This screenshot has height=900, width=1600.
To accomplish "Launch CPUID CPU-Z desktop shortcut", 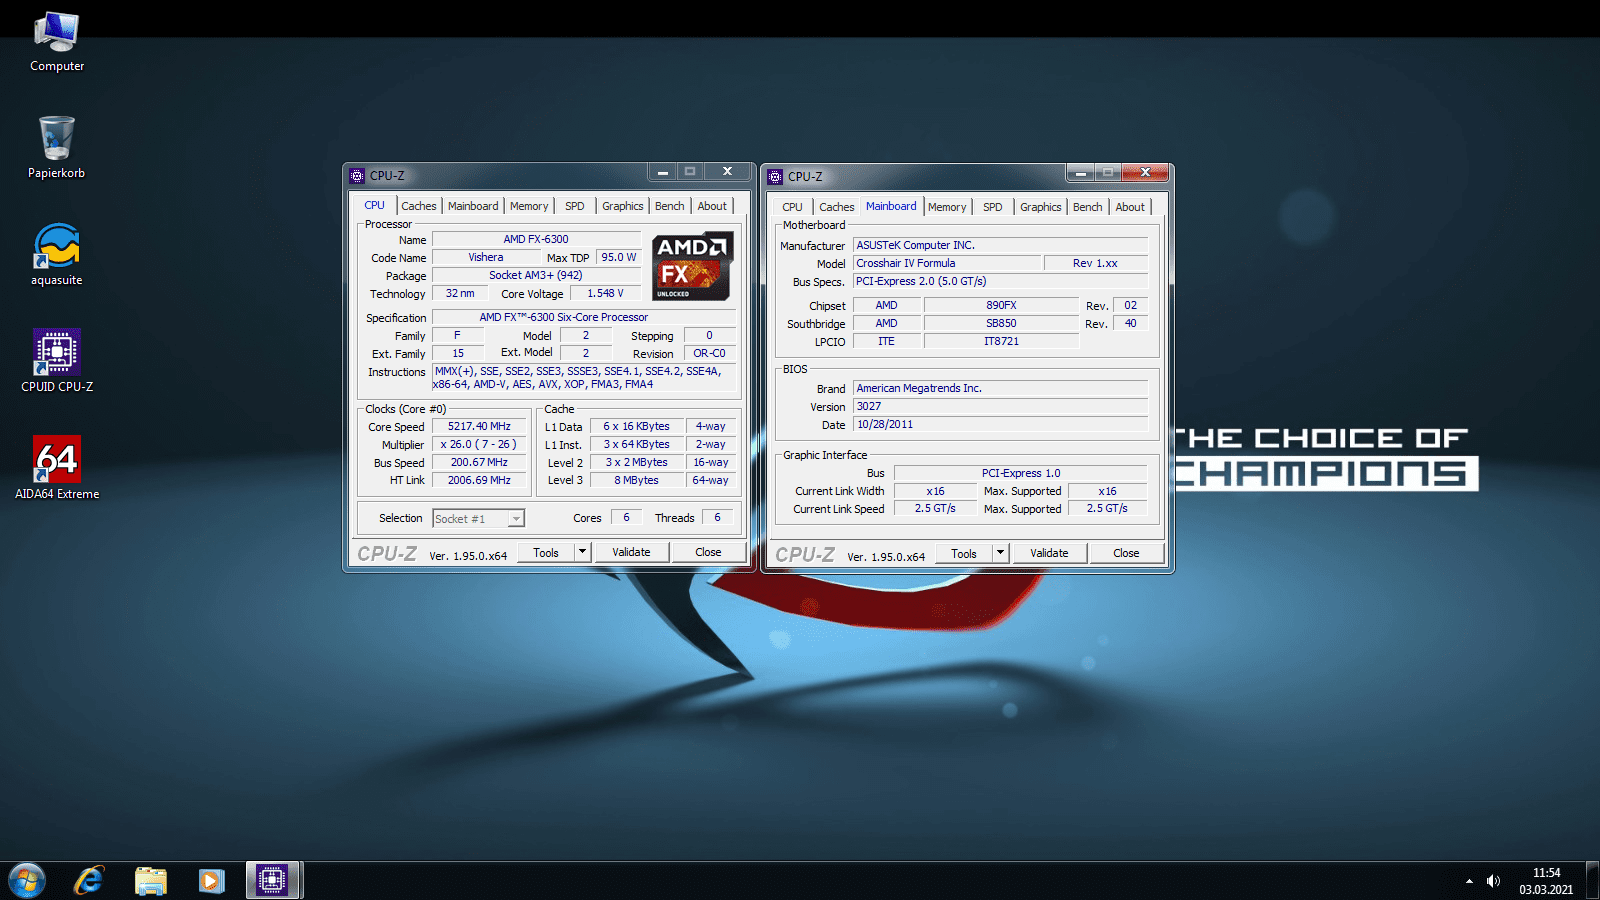I will tap(57, 361).
